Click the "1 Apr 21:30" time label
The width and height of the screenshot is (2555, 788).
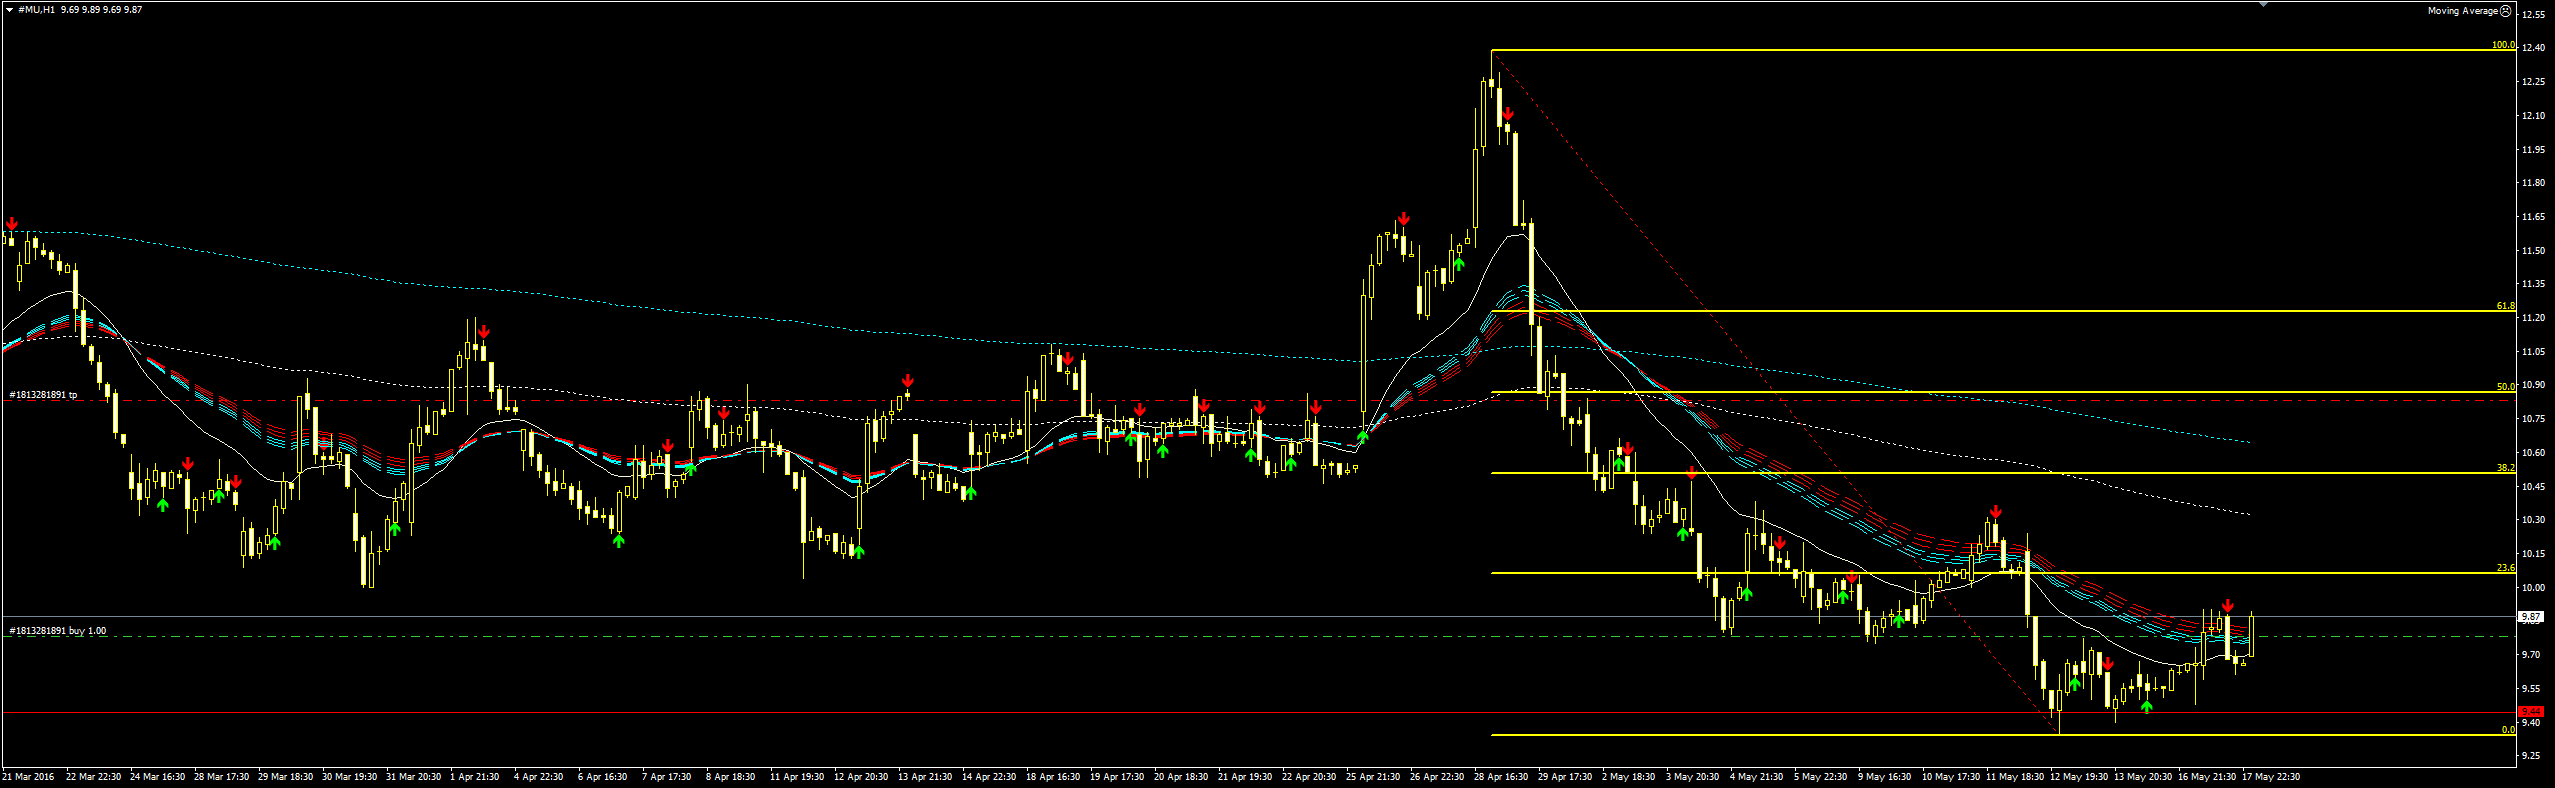click(x=475, y=777)
